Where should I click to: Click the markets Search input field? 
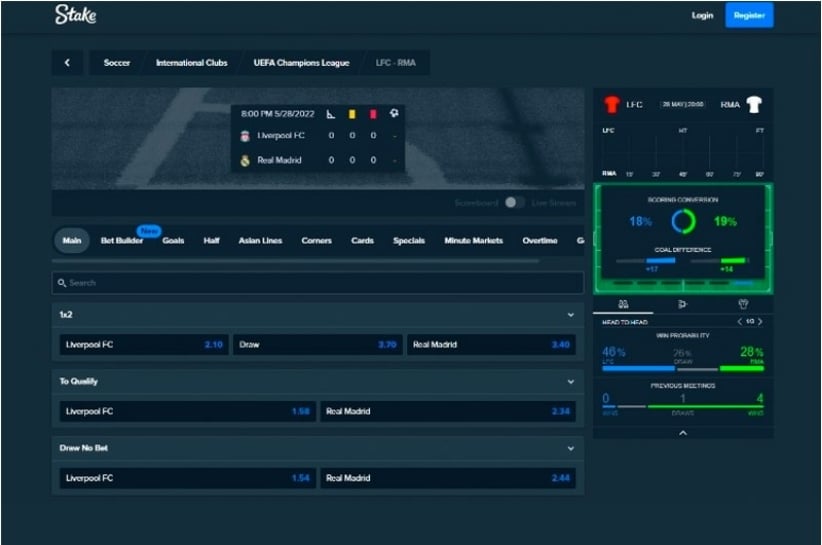click(318, 283)
